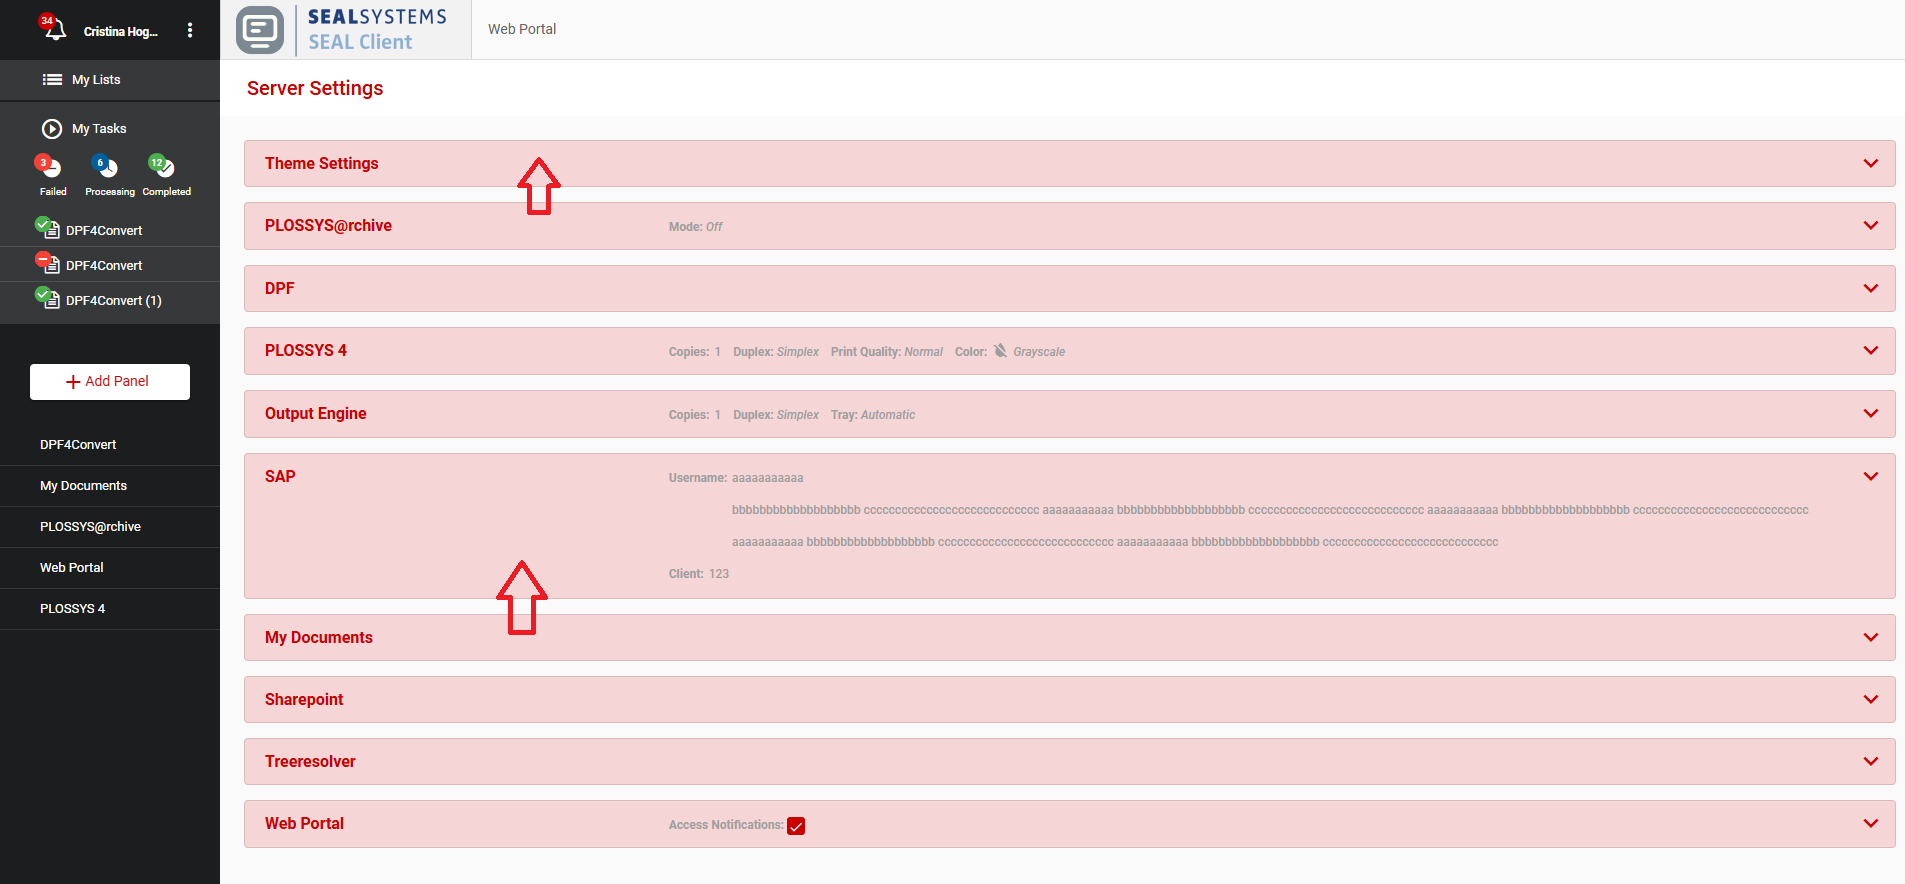Viewport: 1905px width, 884px height.
Task: Uncheck the Access Notifications checkbox
Action: (x=796, y=826)
